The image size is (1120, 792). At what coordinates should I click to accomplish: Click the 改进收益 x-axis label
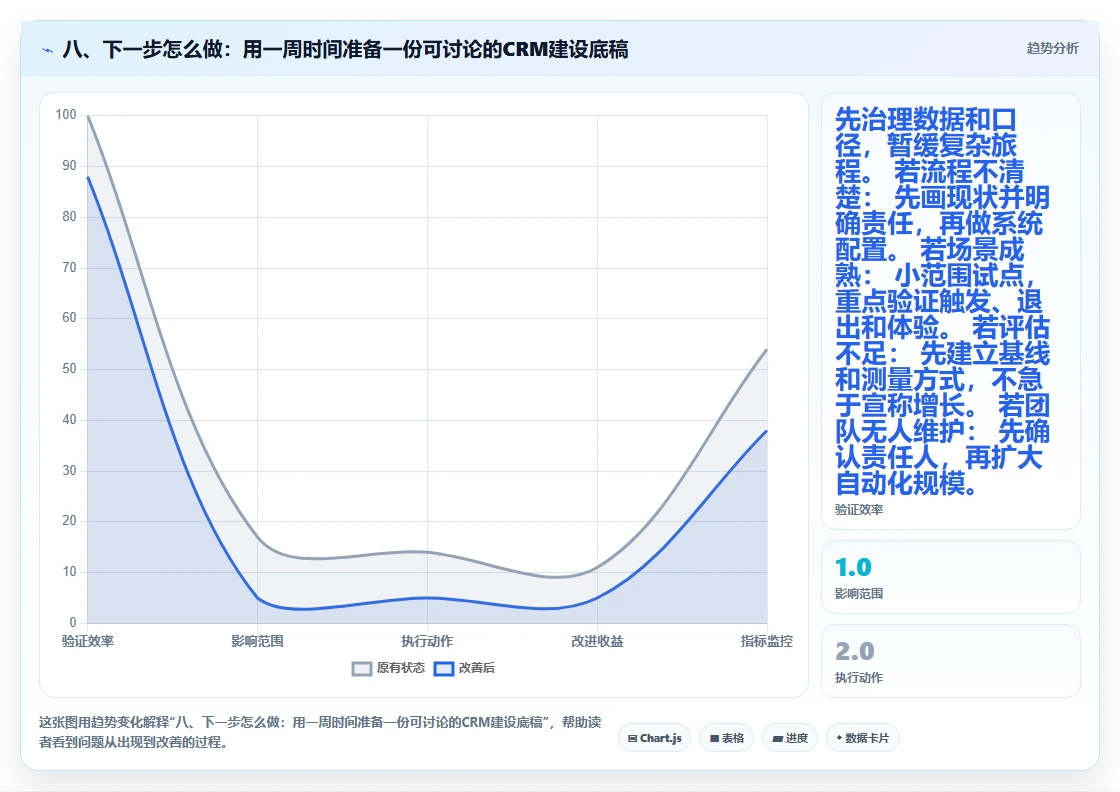[597, 641]
